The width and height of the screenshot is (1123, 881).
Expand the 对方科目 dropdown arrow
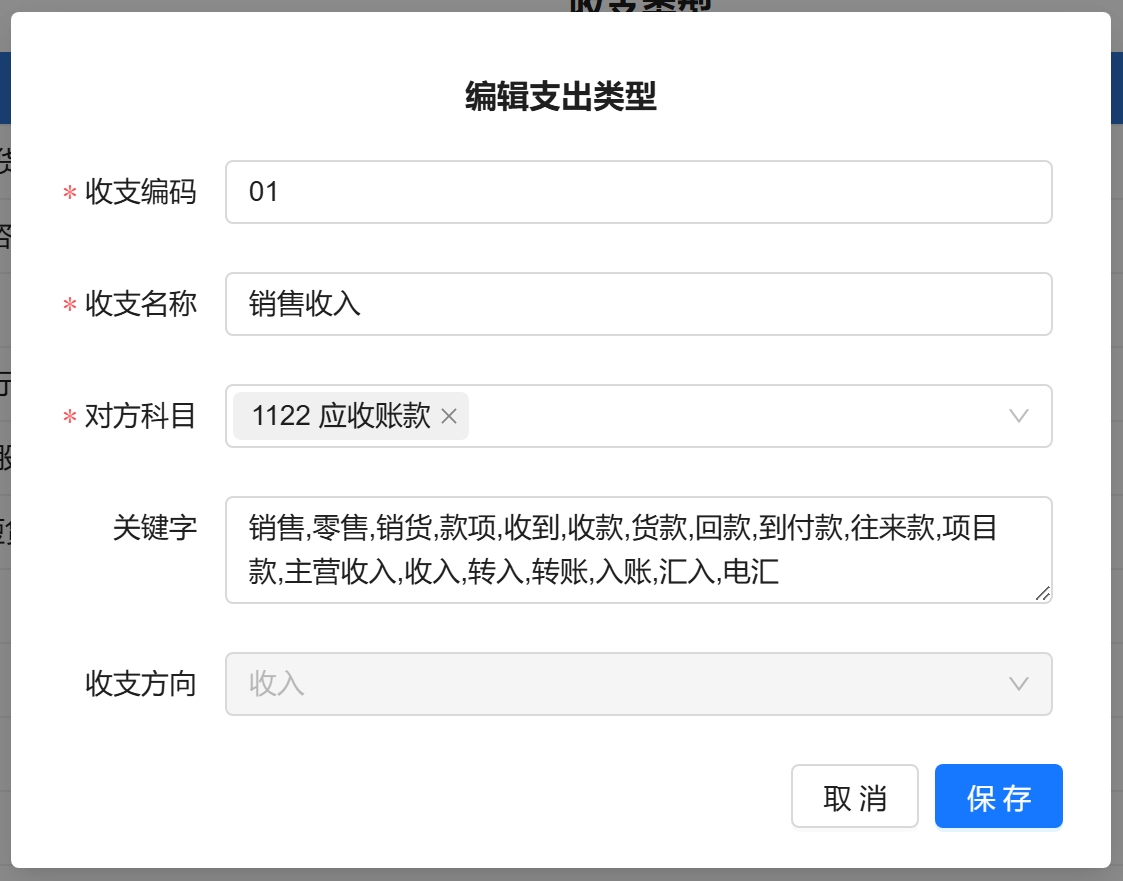pyautogui.click(x=1018, y=416)
